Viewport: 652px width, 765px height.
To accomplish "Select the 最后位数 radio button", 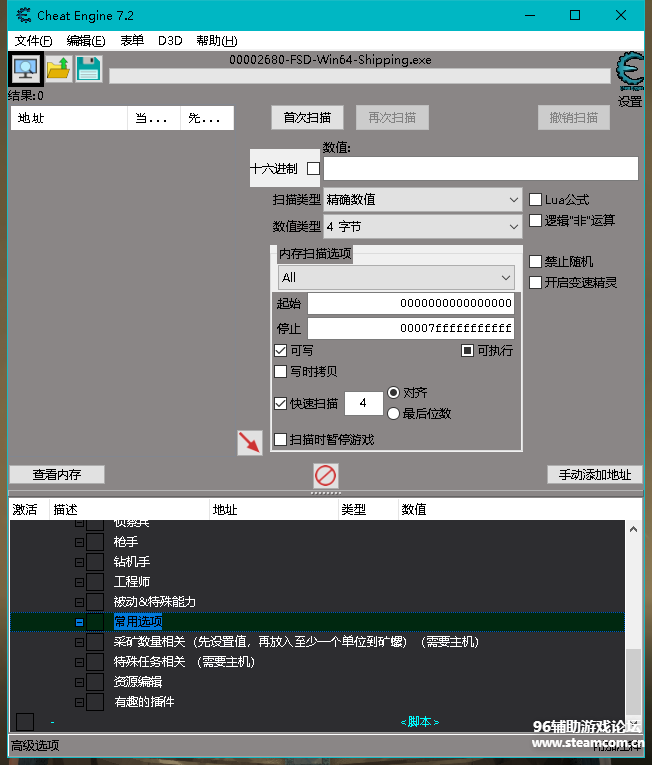I will pyautogui.click(x=393, y=414).
